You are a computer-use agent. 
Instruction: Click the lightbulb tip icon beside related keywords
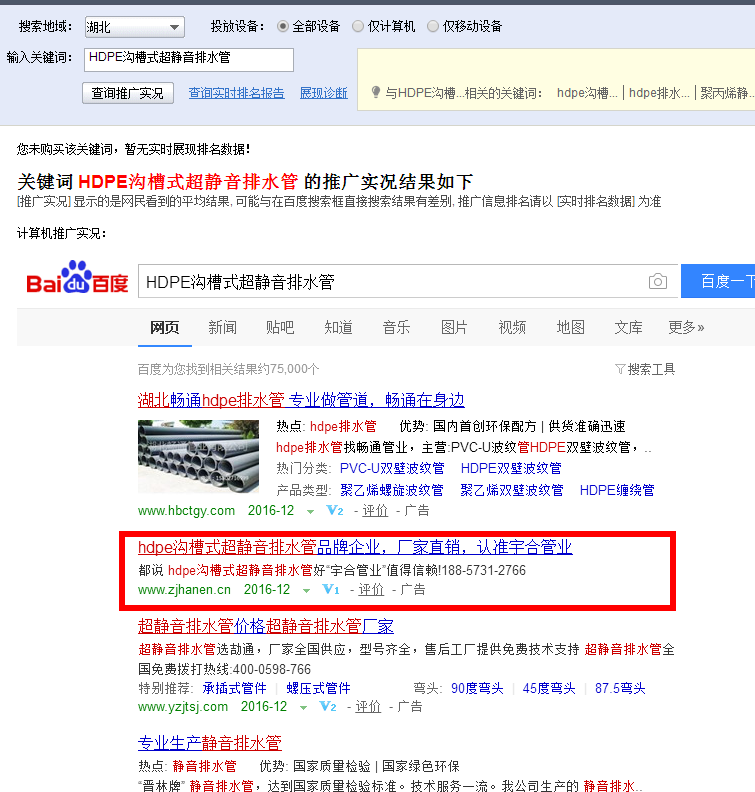point(376,92)
